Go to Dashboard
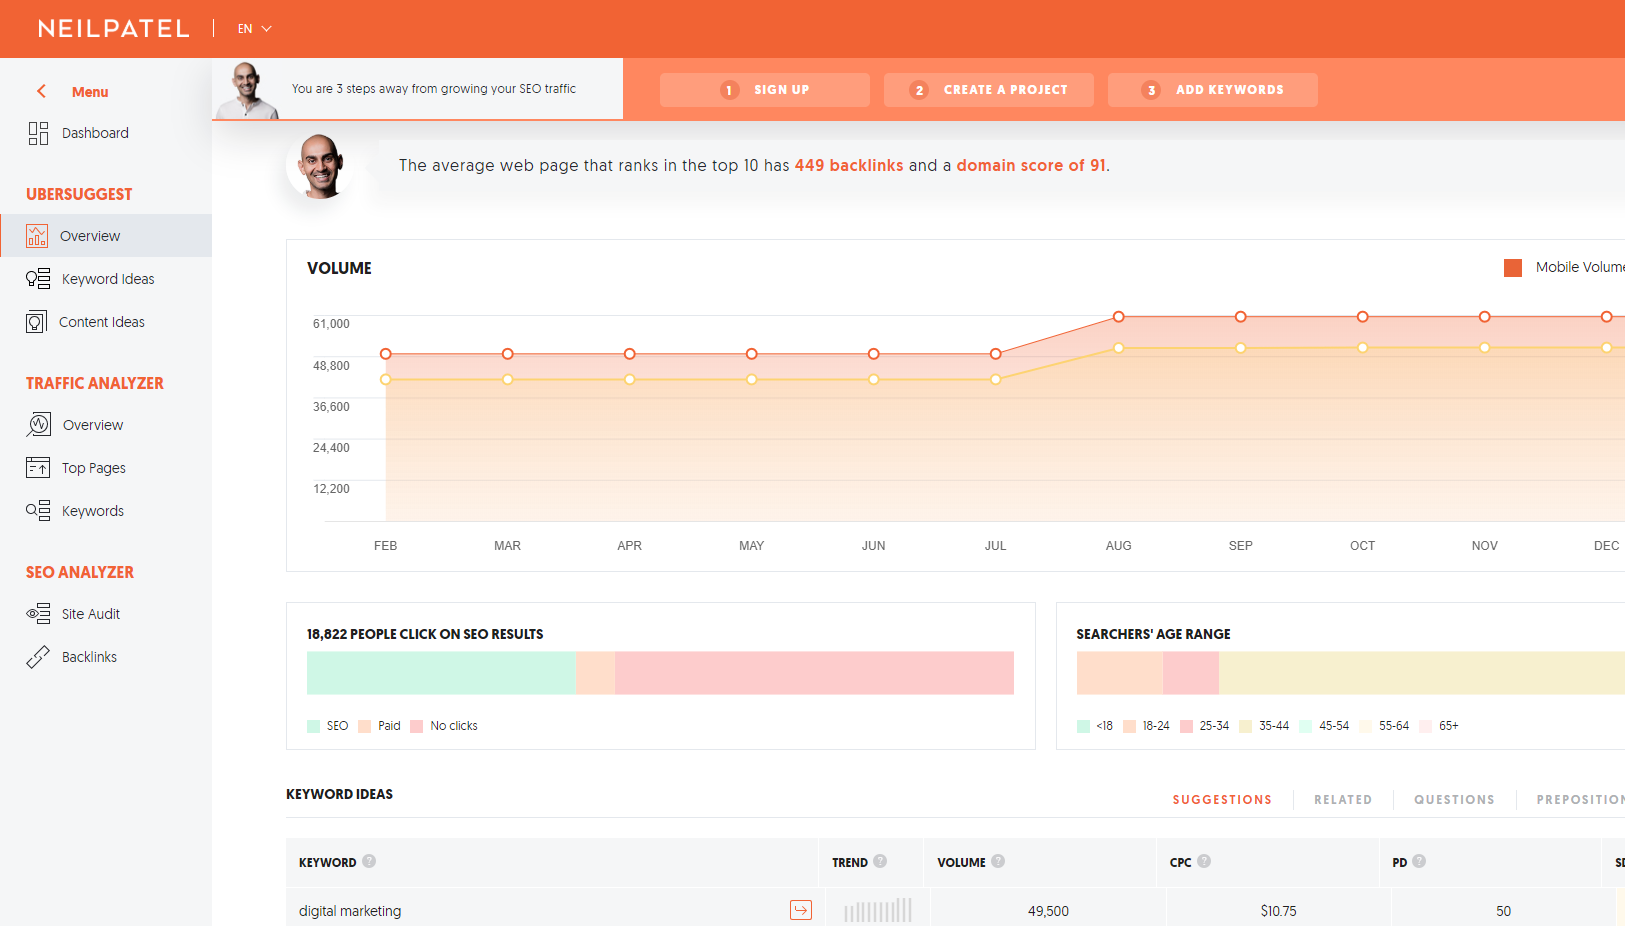 [95, 133]
